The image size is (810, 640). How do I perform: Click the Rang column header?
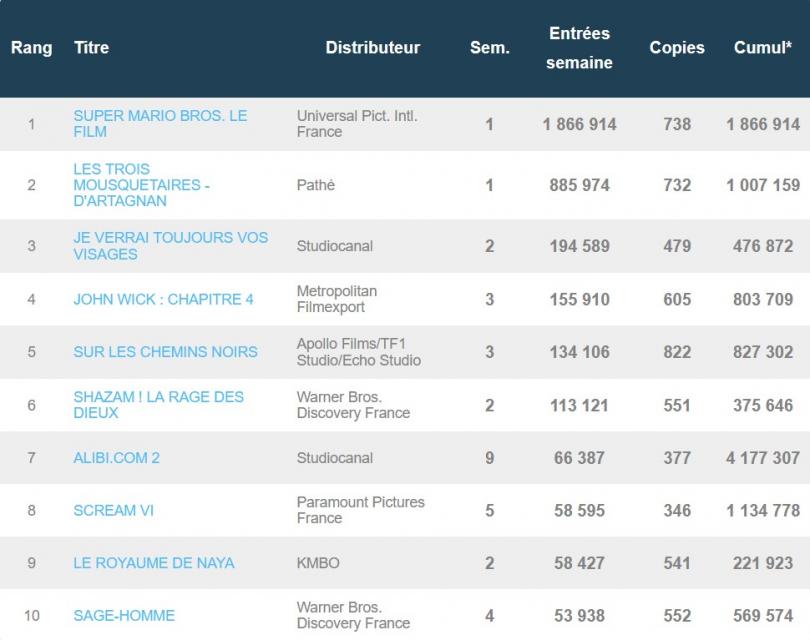[x=32, y=48]
